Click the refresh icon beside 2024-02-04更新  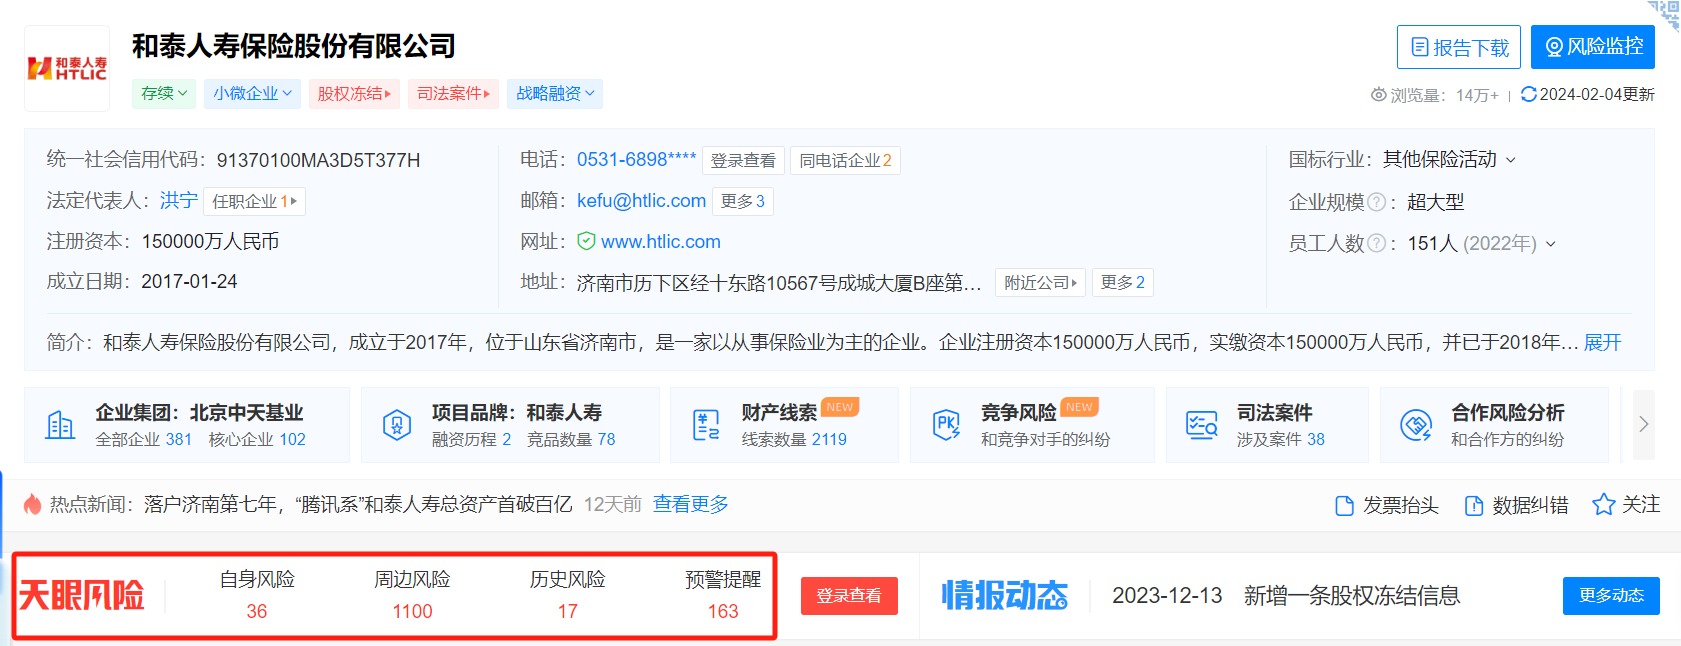1528,94
